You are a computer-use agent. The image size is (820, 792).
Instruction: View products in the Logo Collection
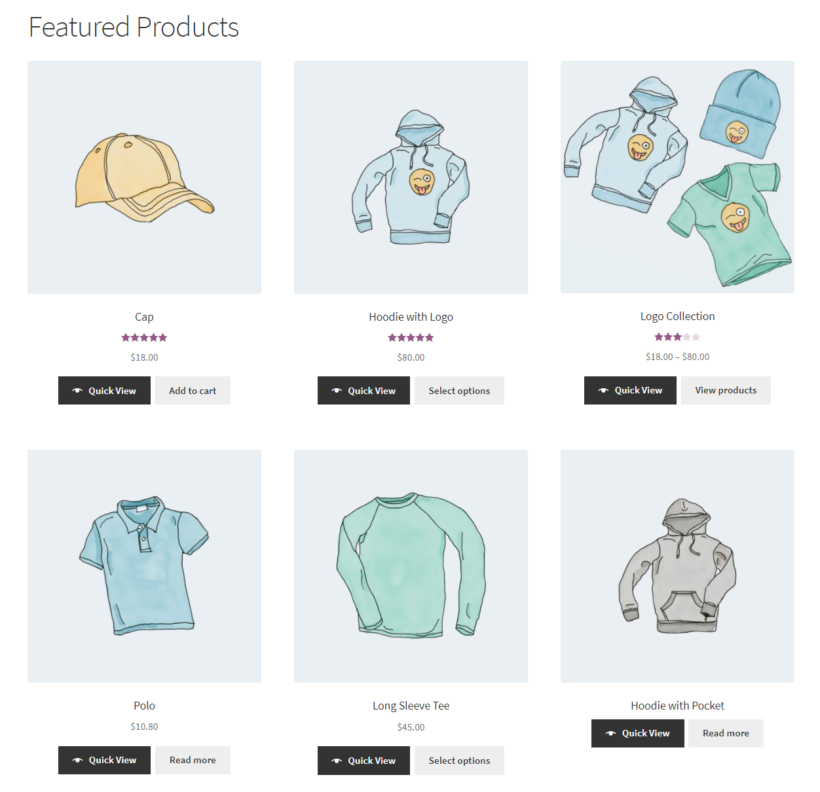(x=725, y=390)
